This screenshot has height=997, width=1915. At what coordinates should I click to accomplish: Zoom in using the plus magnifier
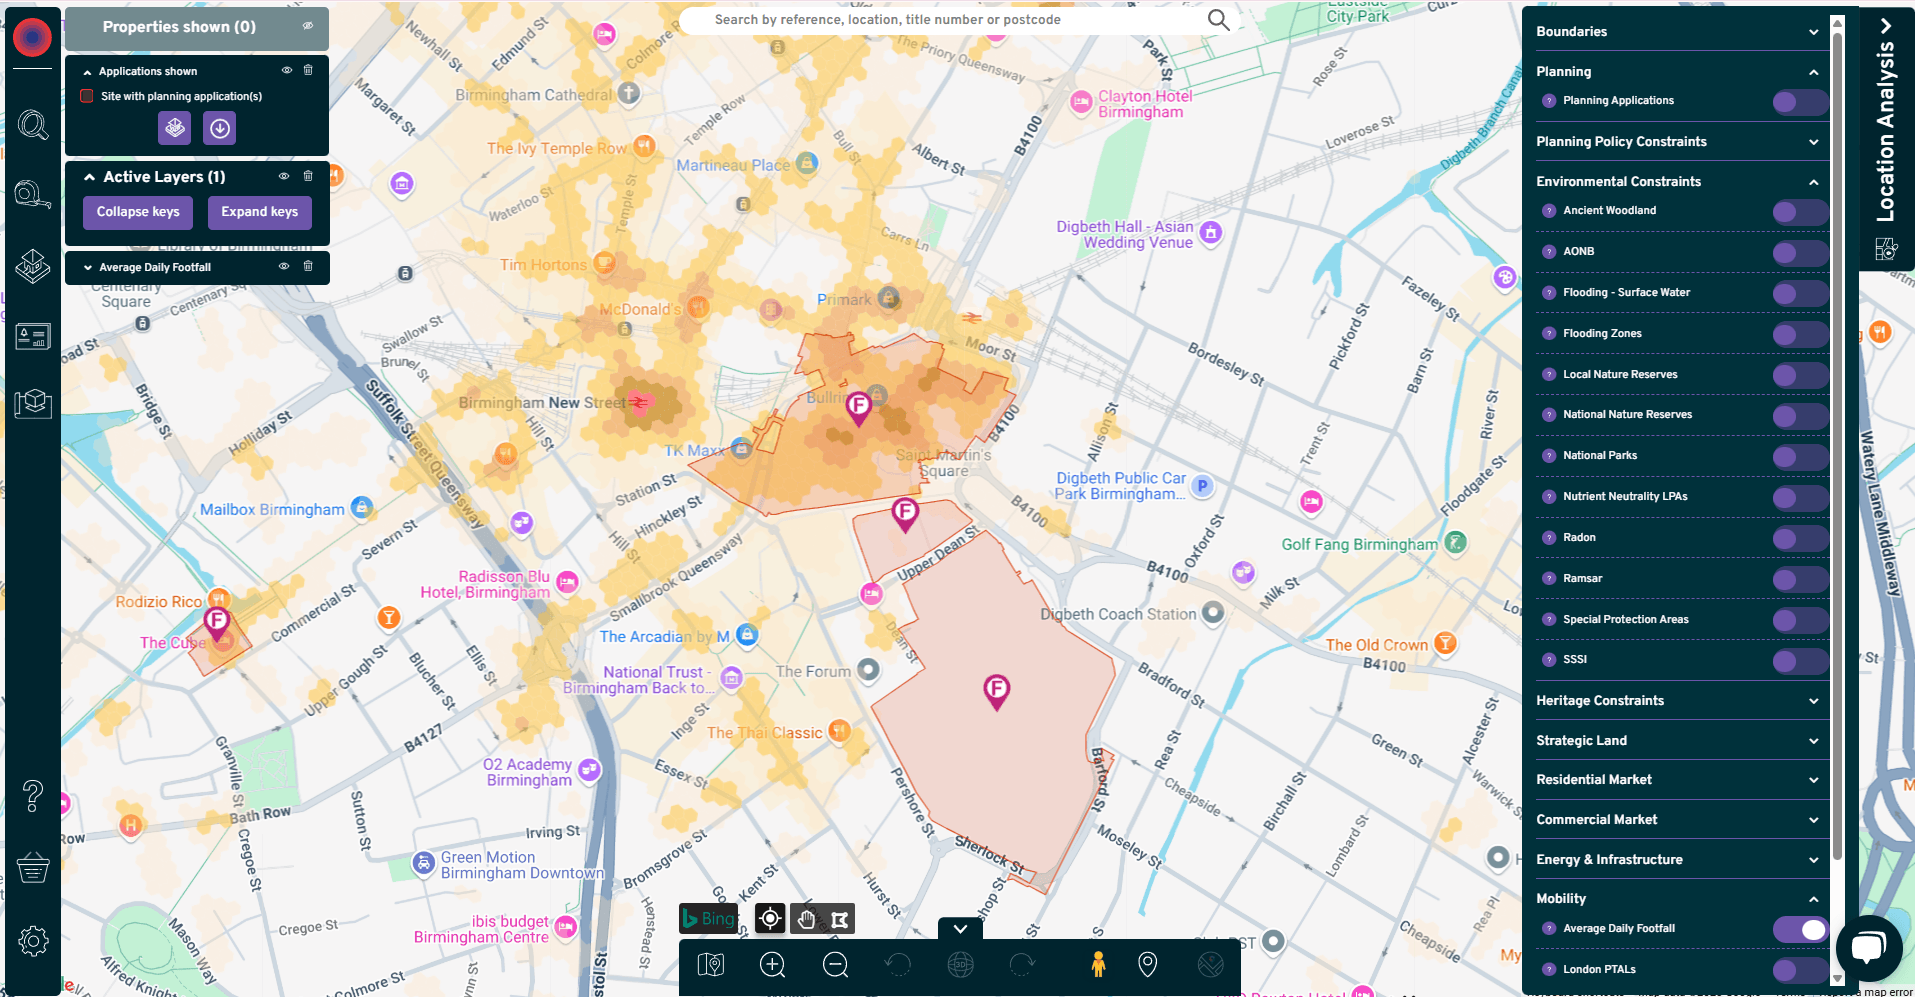[x=772, y=964]
